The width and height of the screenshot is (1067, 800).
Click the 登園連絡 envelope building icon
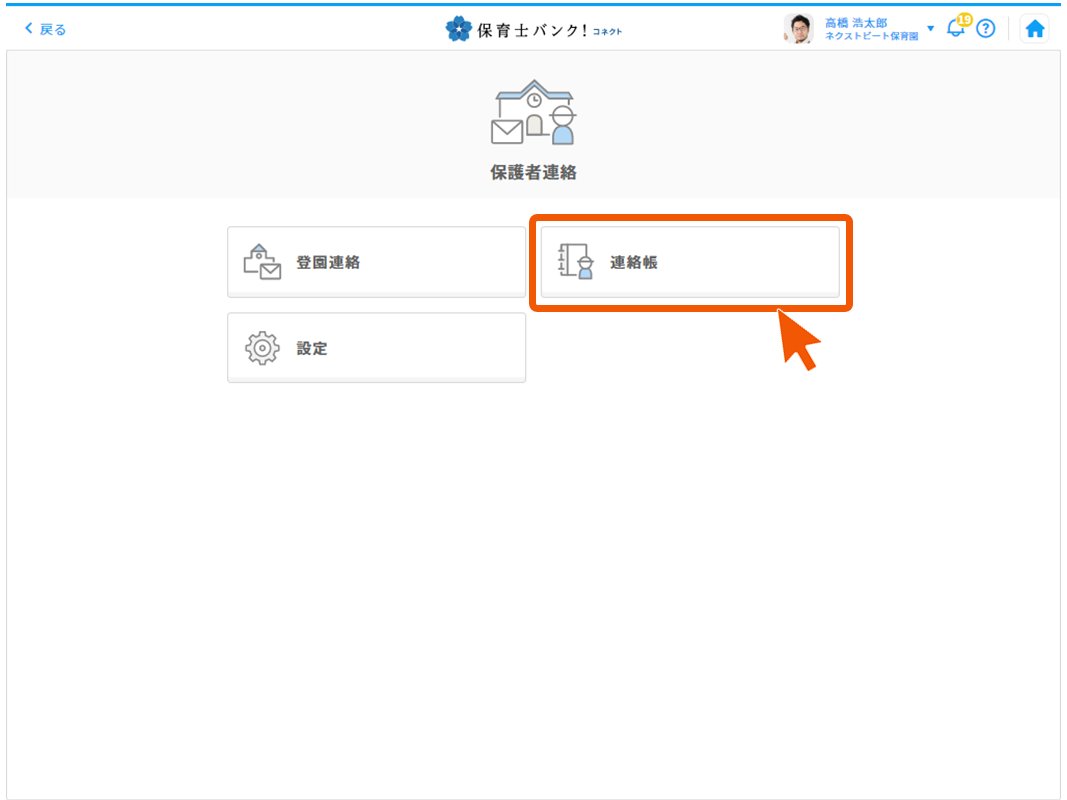(262, 262)
